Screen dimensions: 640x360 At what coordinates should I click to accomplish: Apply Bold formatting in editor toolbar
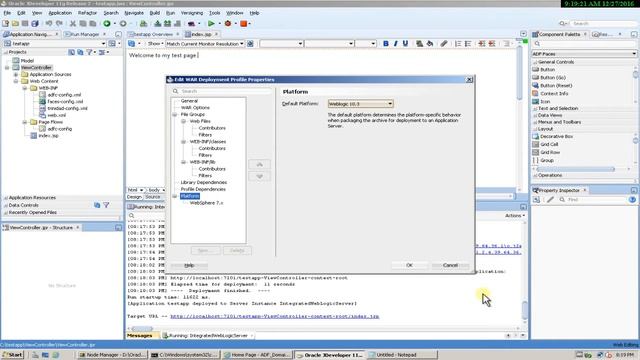386,44
